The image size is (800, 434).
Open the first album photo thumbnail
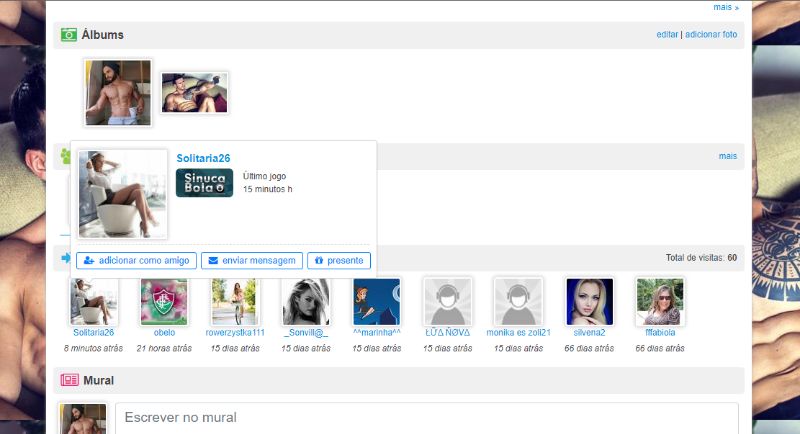[118, 92]
